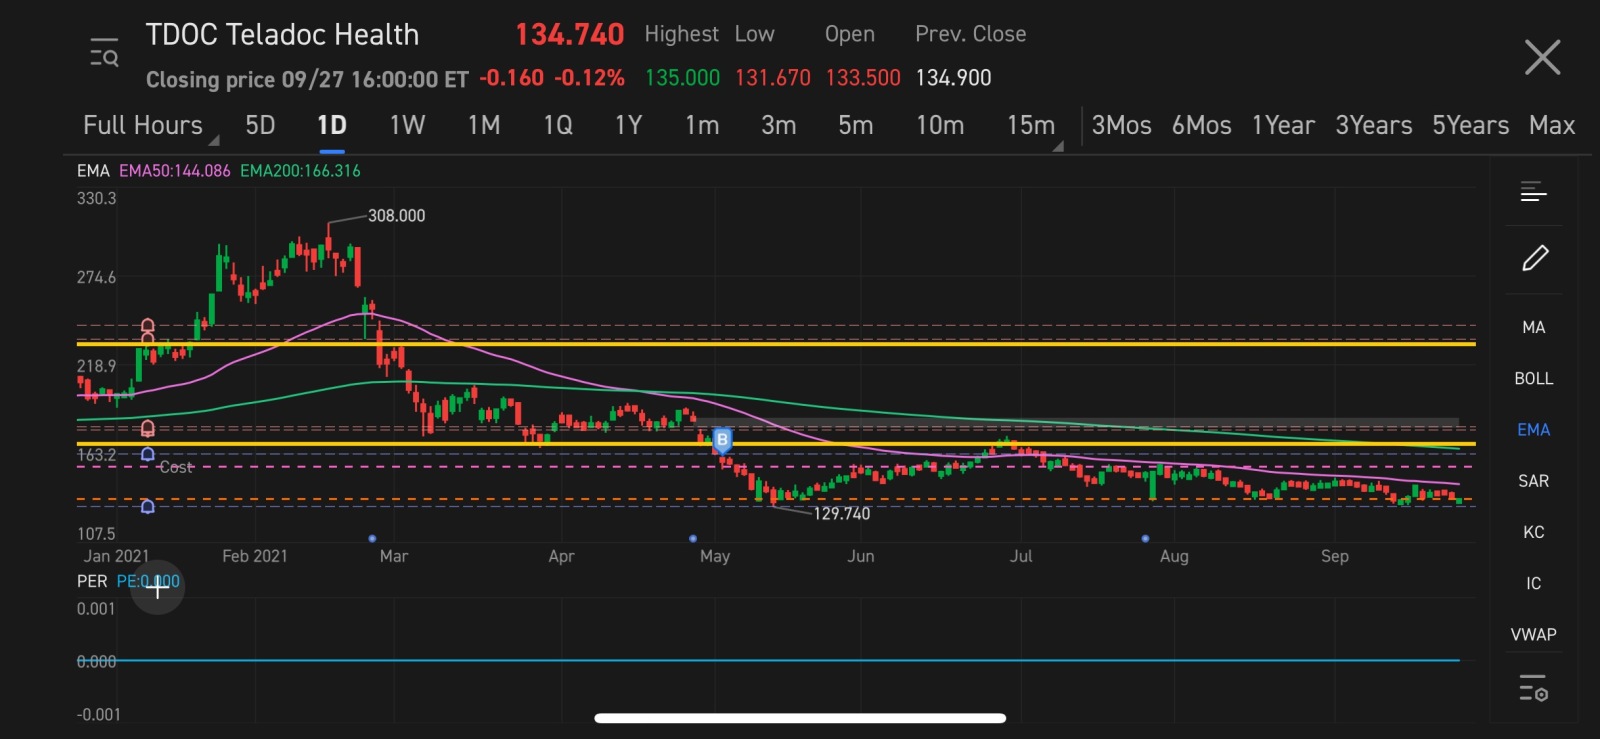The height and width of the screenshot is (739, 1600).
Task: Toggle the KC indicator
Action: (1534, 532)
